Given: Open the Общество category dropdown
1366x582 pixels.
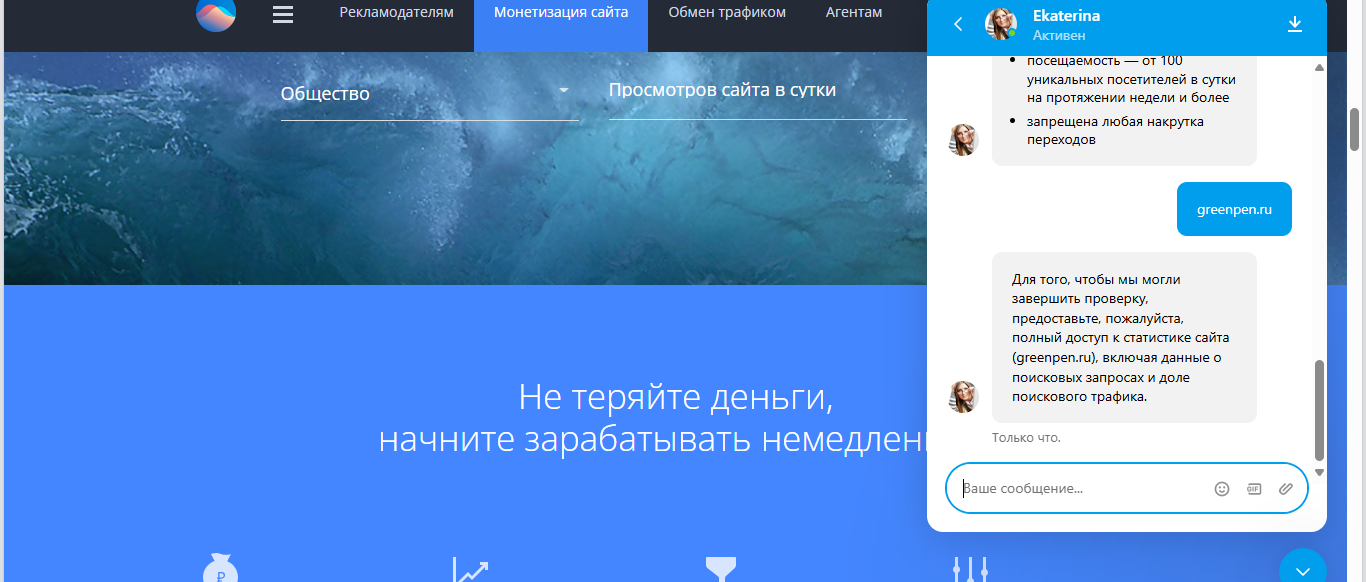Looking at the screenshot, I should (429, 92).
